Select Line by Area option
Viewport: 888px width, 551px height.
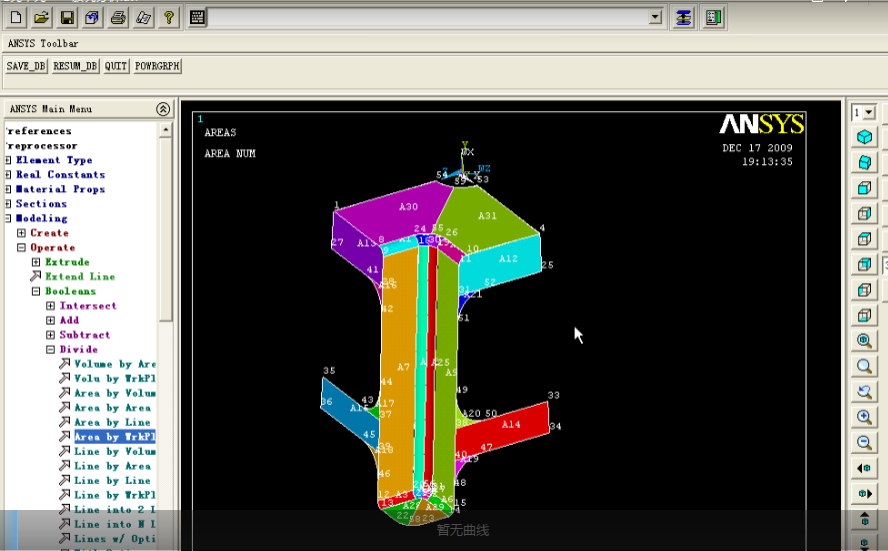click(113, 466)
